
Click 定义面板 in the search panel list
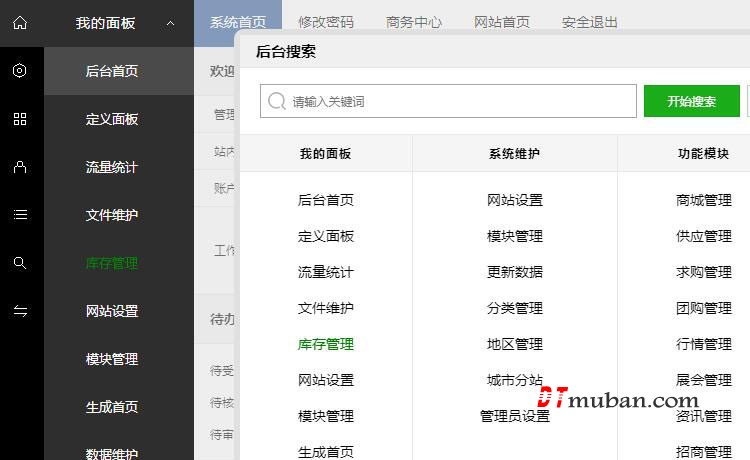(x=326, y=236)
